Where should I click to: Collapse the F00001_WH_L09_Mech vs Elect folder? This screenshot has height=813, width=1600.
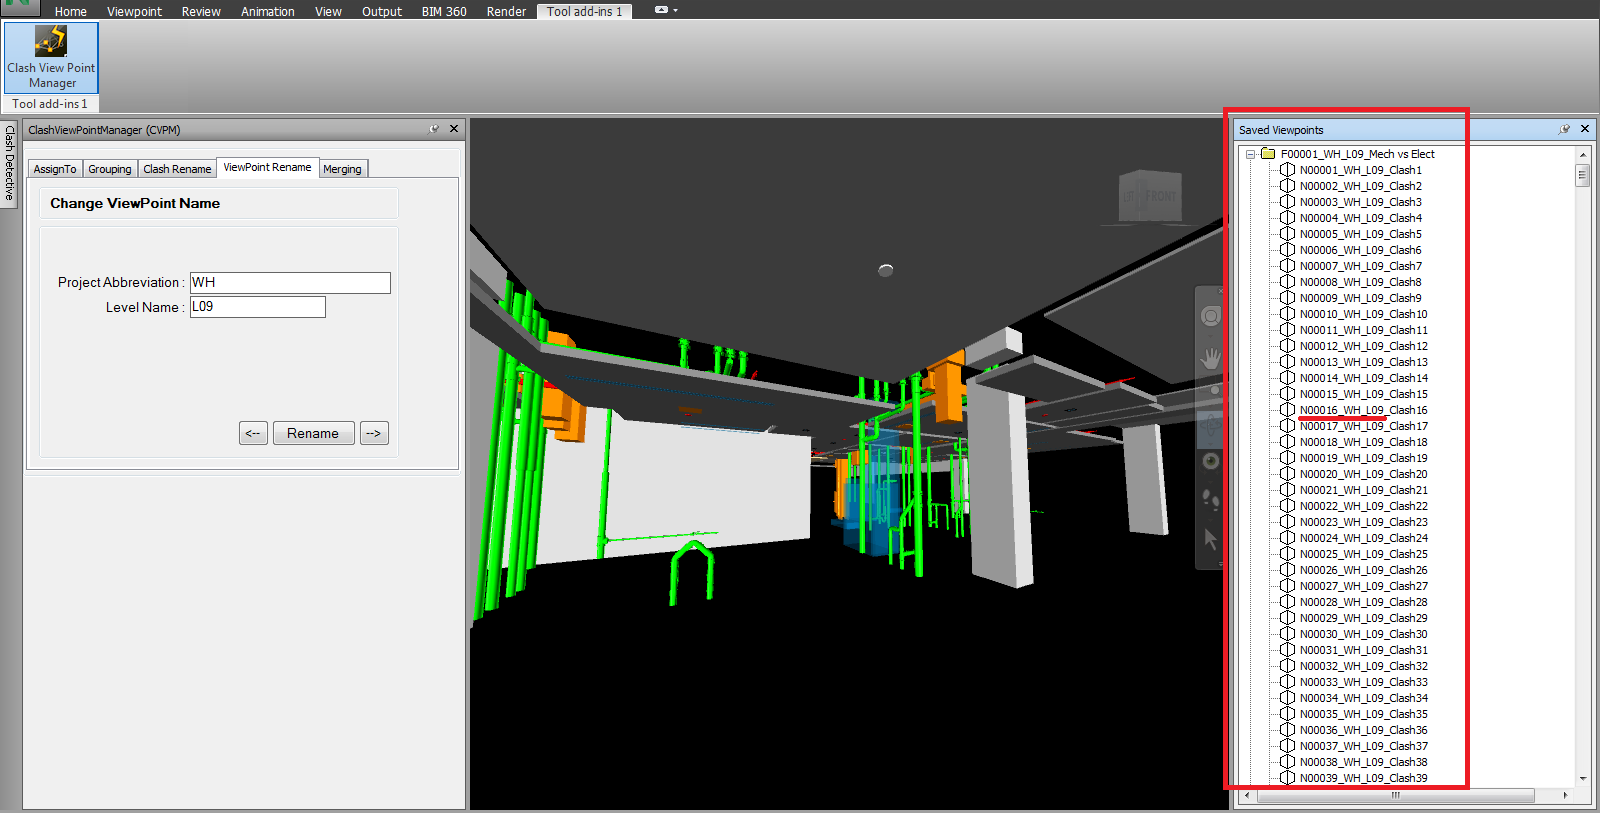1250,154
